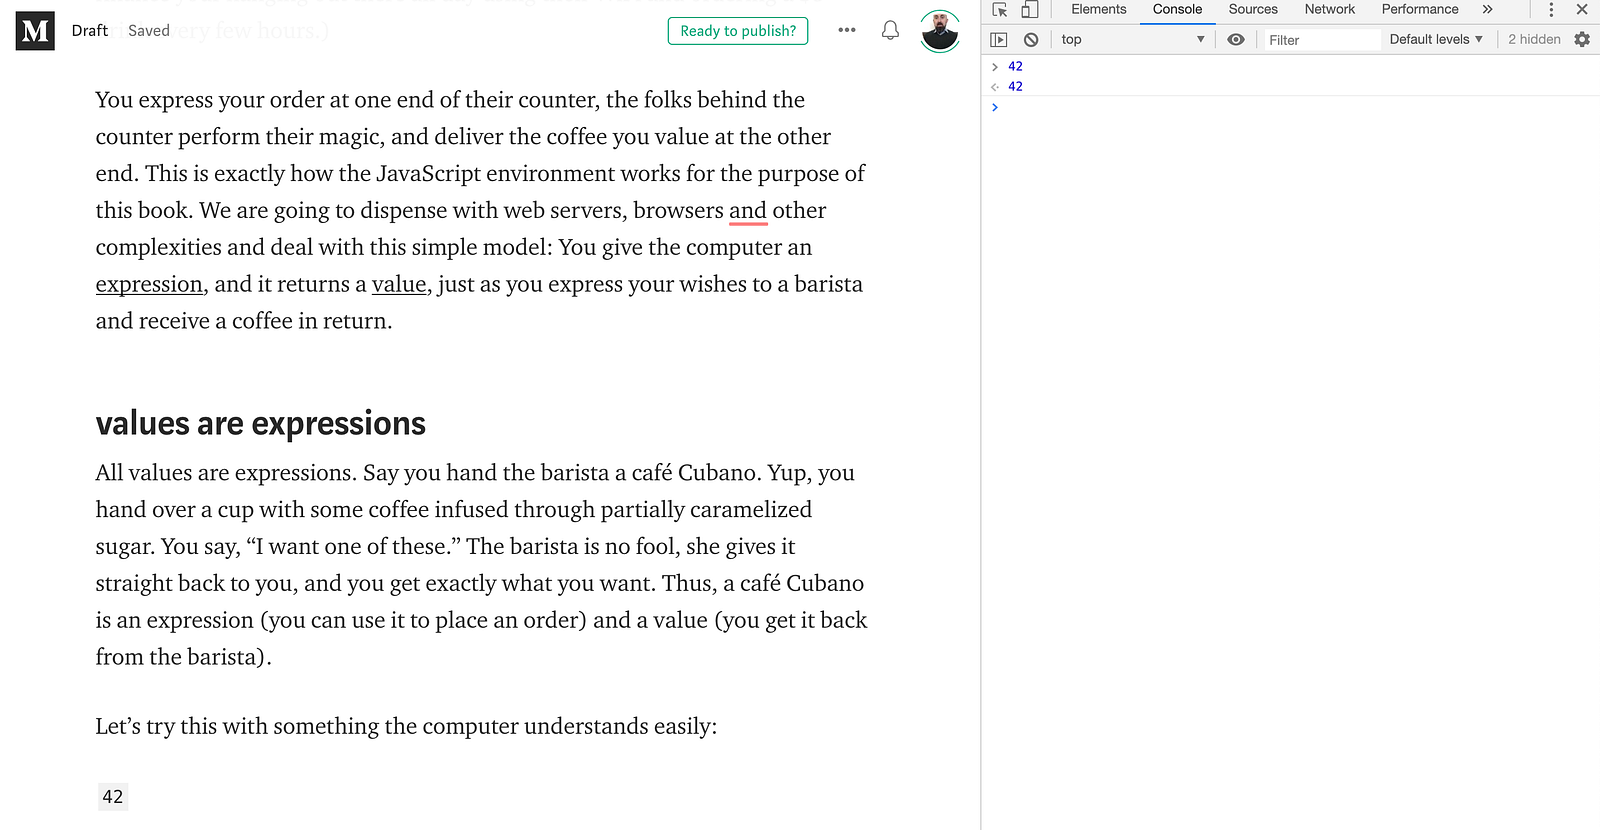Click the '2 hidden' messages indicator

(1534, 40)
